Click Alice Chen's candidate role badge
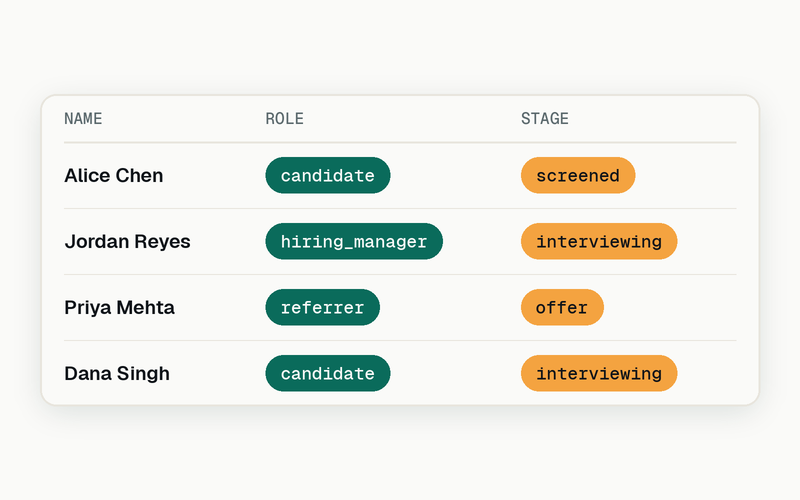This screenshot has height=500, width=800. (328, 176)
